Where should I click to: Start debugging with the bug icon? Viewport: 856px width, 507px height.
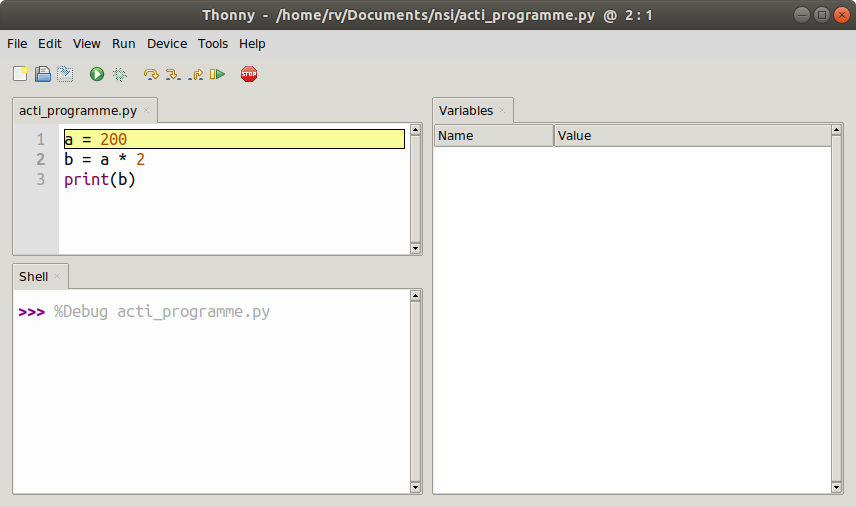click(x=120, y=74)
